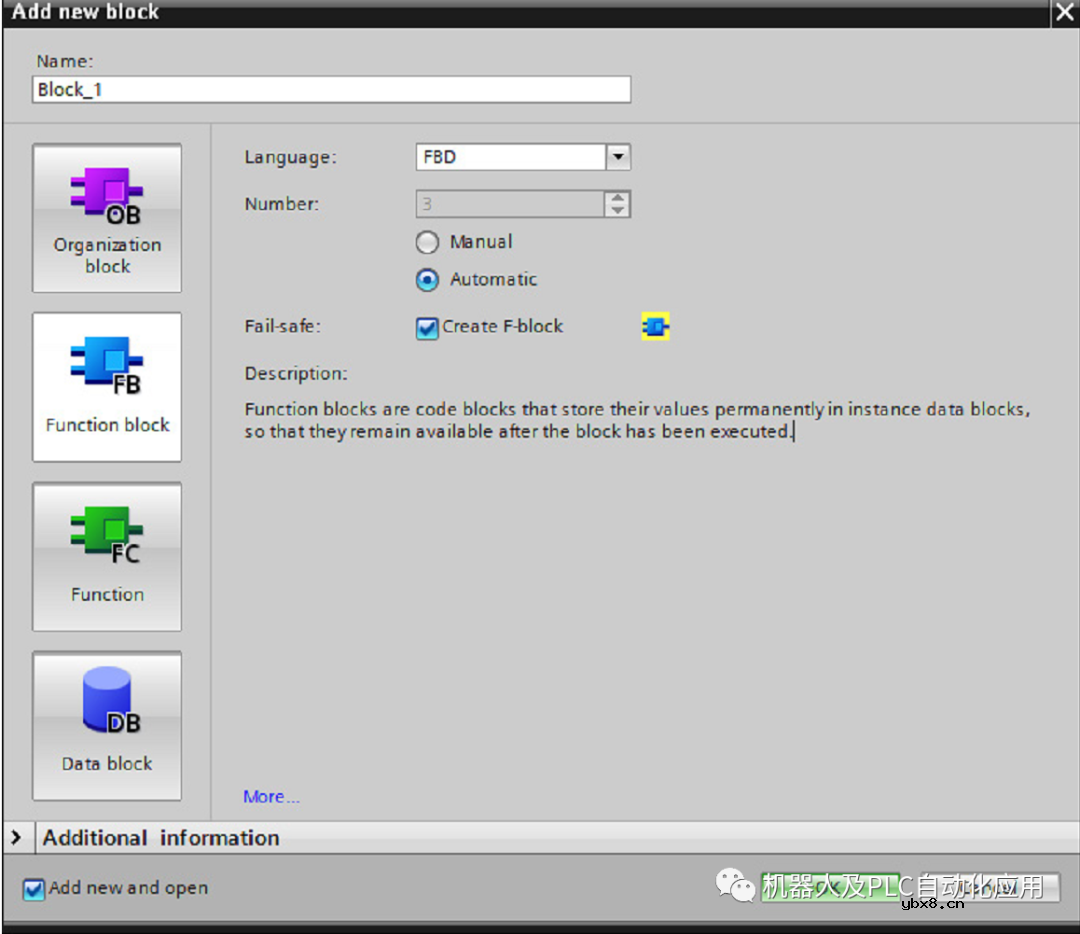
Task: Close the Add new block dialog
Action: [1064, 13]
